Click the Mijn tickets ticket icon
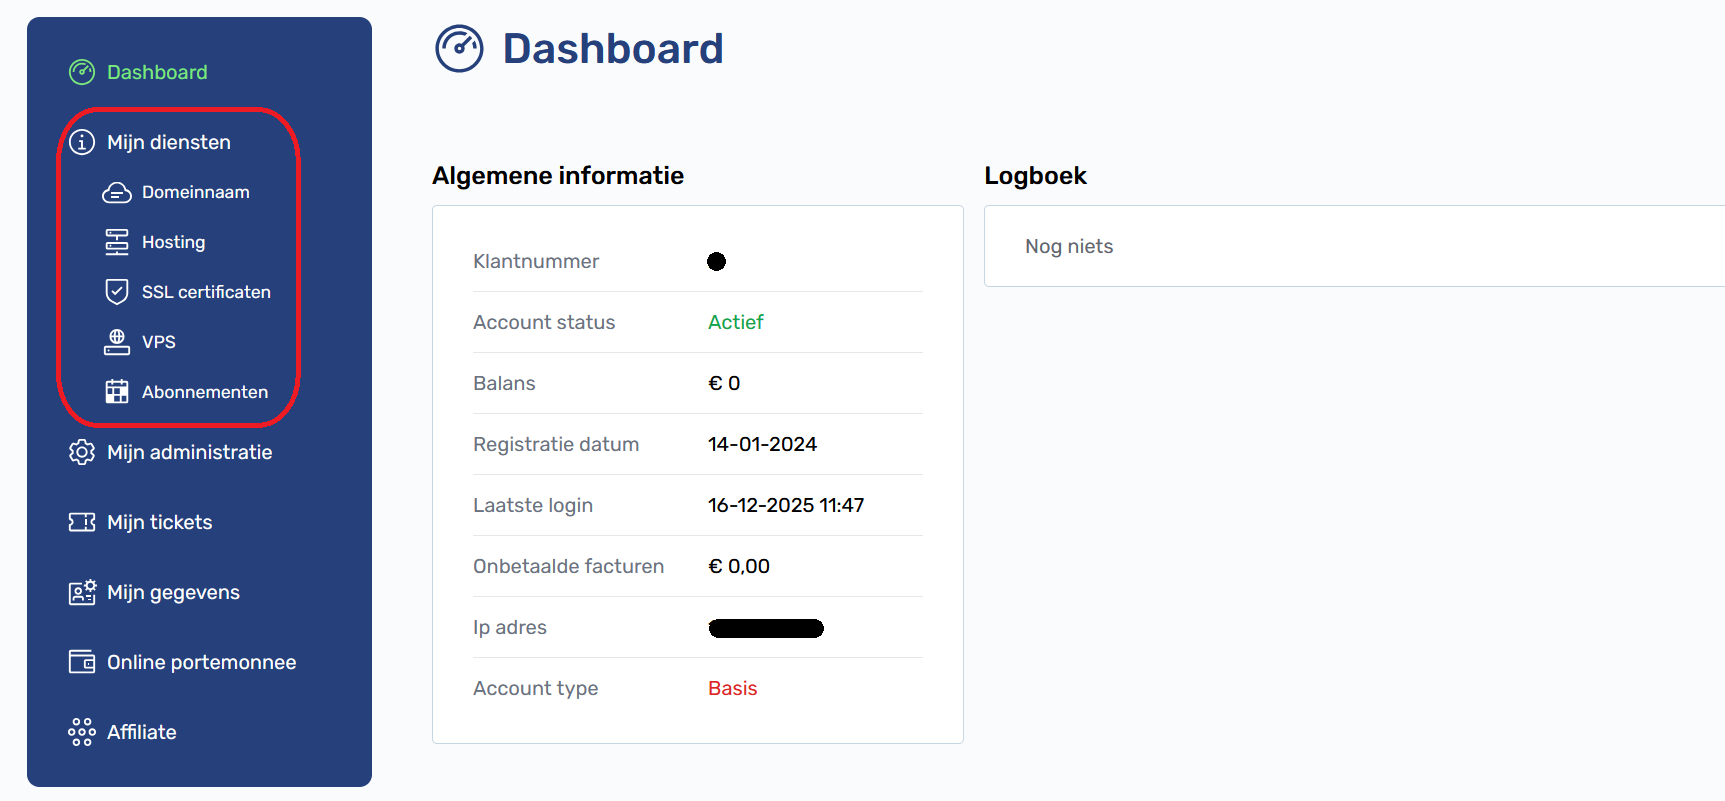1725x801 pixels. click(82, 522)
